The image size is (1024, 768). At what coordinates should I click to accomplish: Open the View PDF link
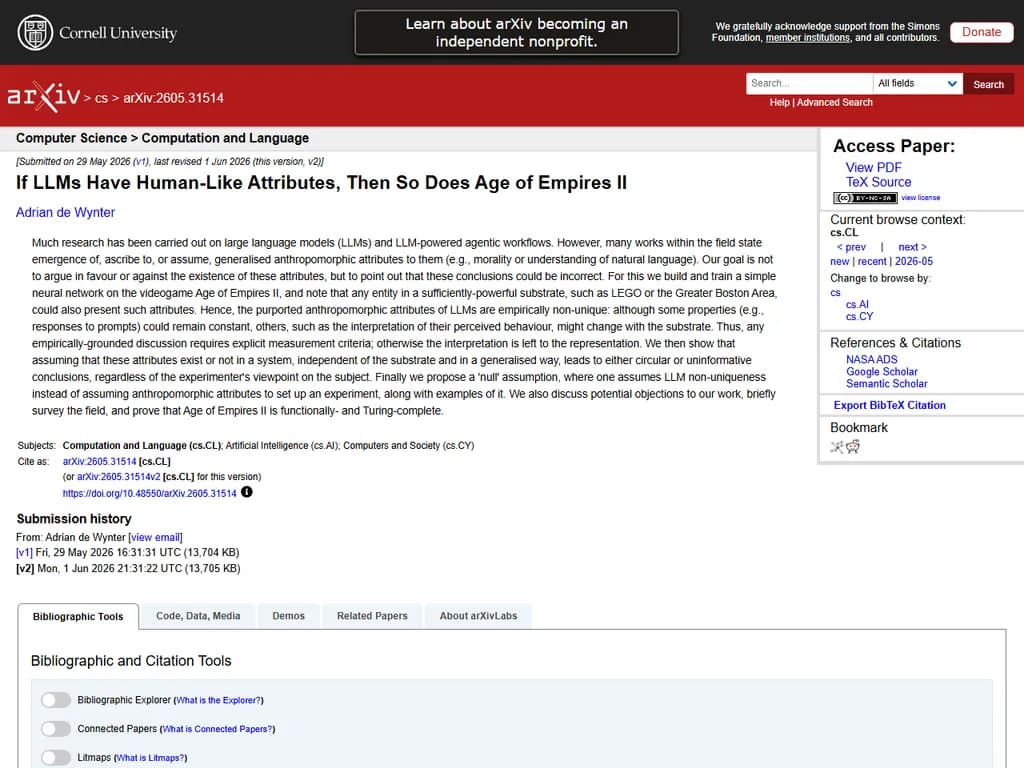[873, 167]
